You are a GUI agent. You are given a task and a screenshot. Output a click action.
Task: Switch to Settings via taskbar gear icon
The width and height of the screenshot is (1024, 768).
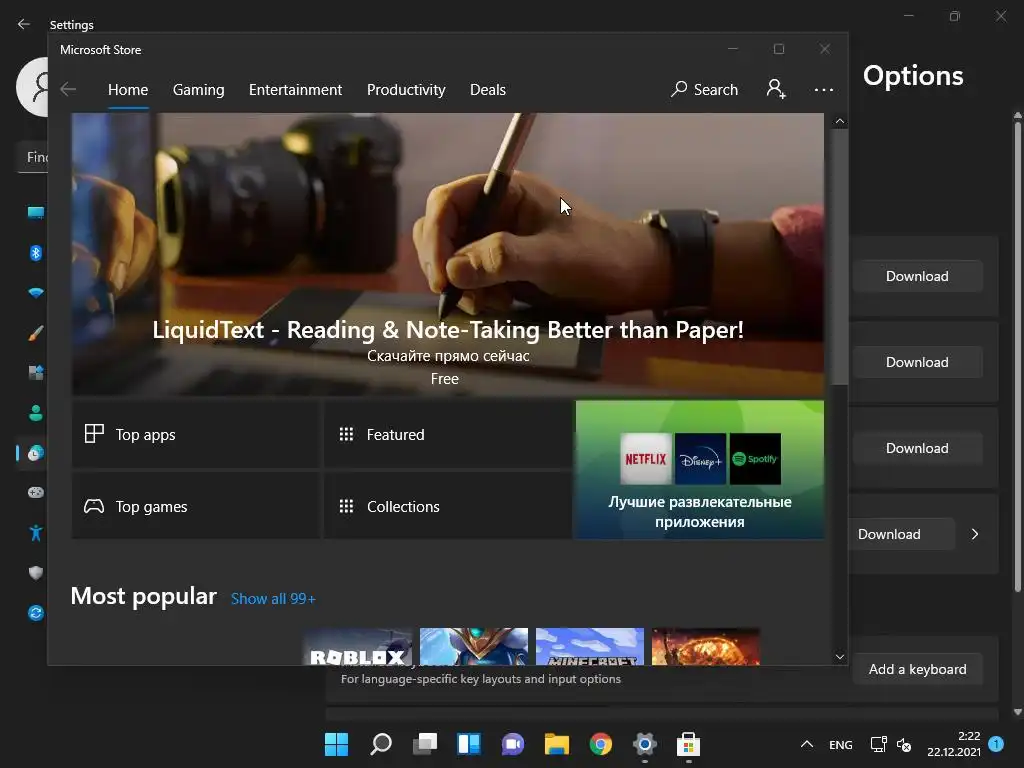coord(645,744)
